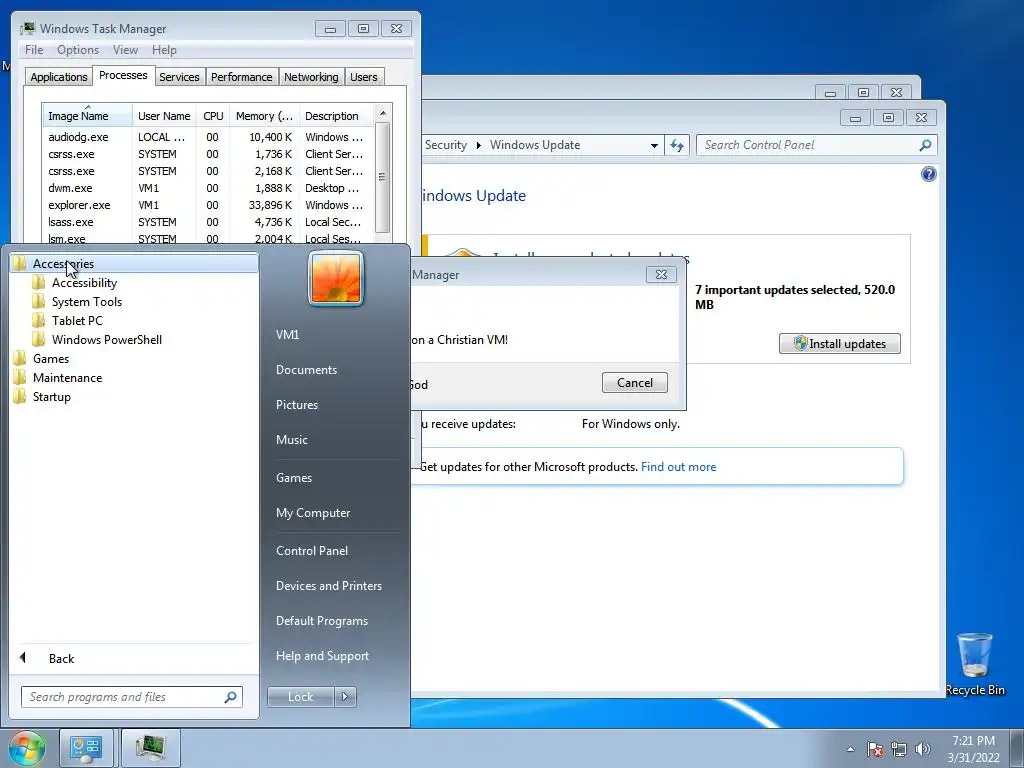Viewport: 1024px width, 768px height.
Task: Open Music from Start menu
Action: coord(291,440)
